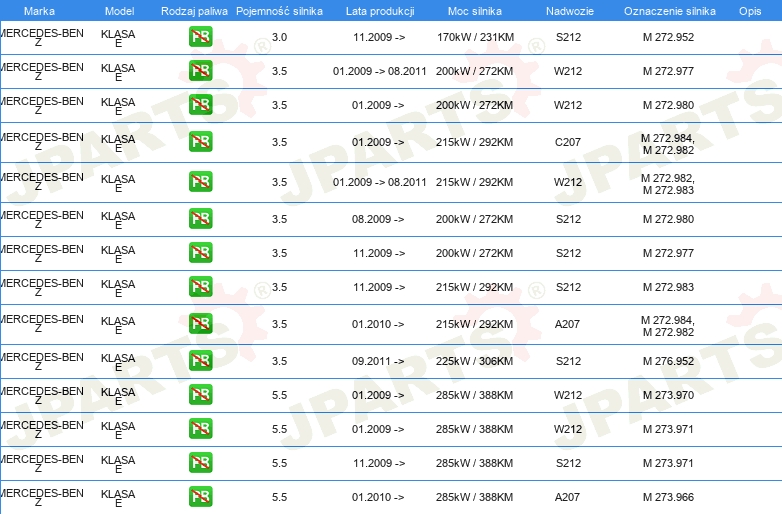Viewport: 782px width, 514px height.
Task: Click W212 cell in M 273.971 row
Action: pyautogui.click(x=568, y=429)
